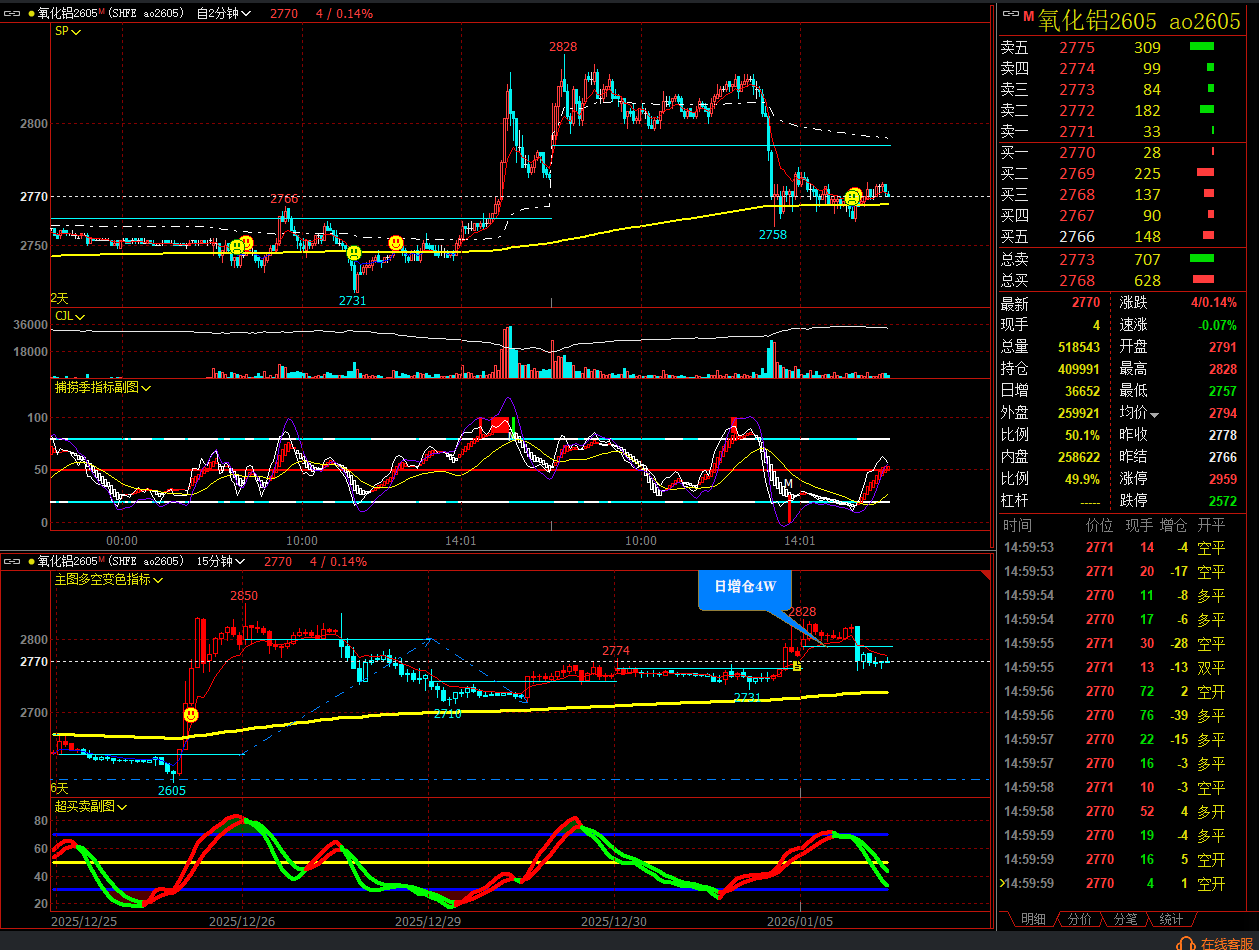The image size is (1259, 950).
Task: Click the yellow dot beside 氧化铝2605 in top chart
Action: pos(30,14)
